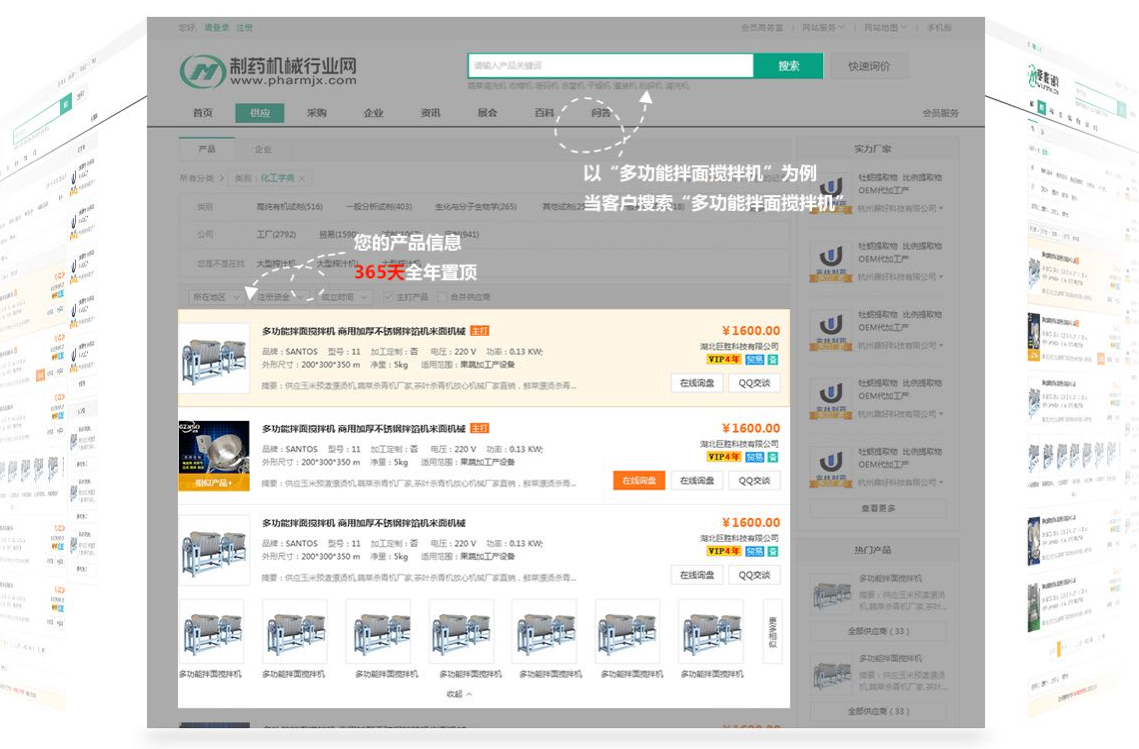Image resolution: width=1139 pixels, height=749 pixels.
Task: Open the 相似产品+ overlay on second product image
Action: (213, 483)
